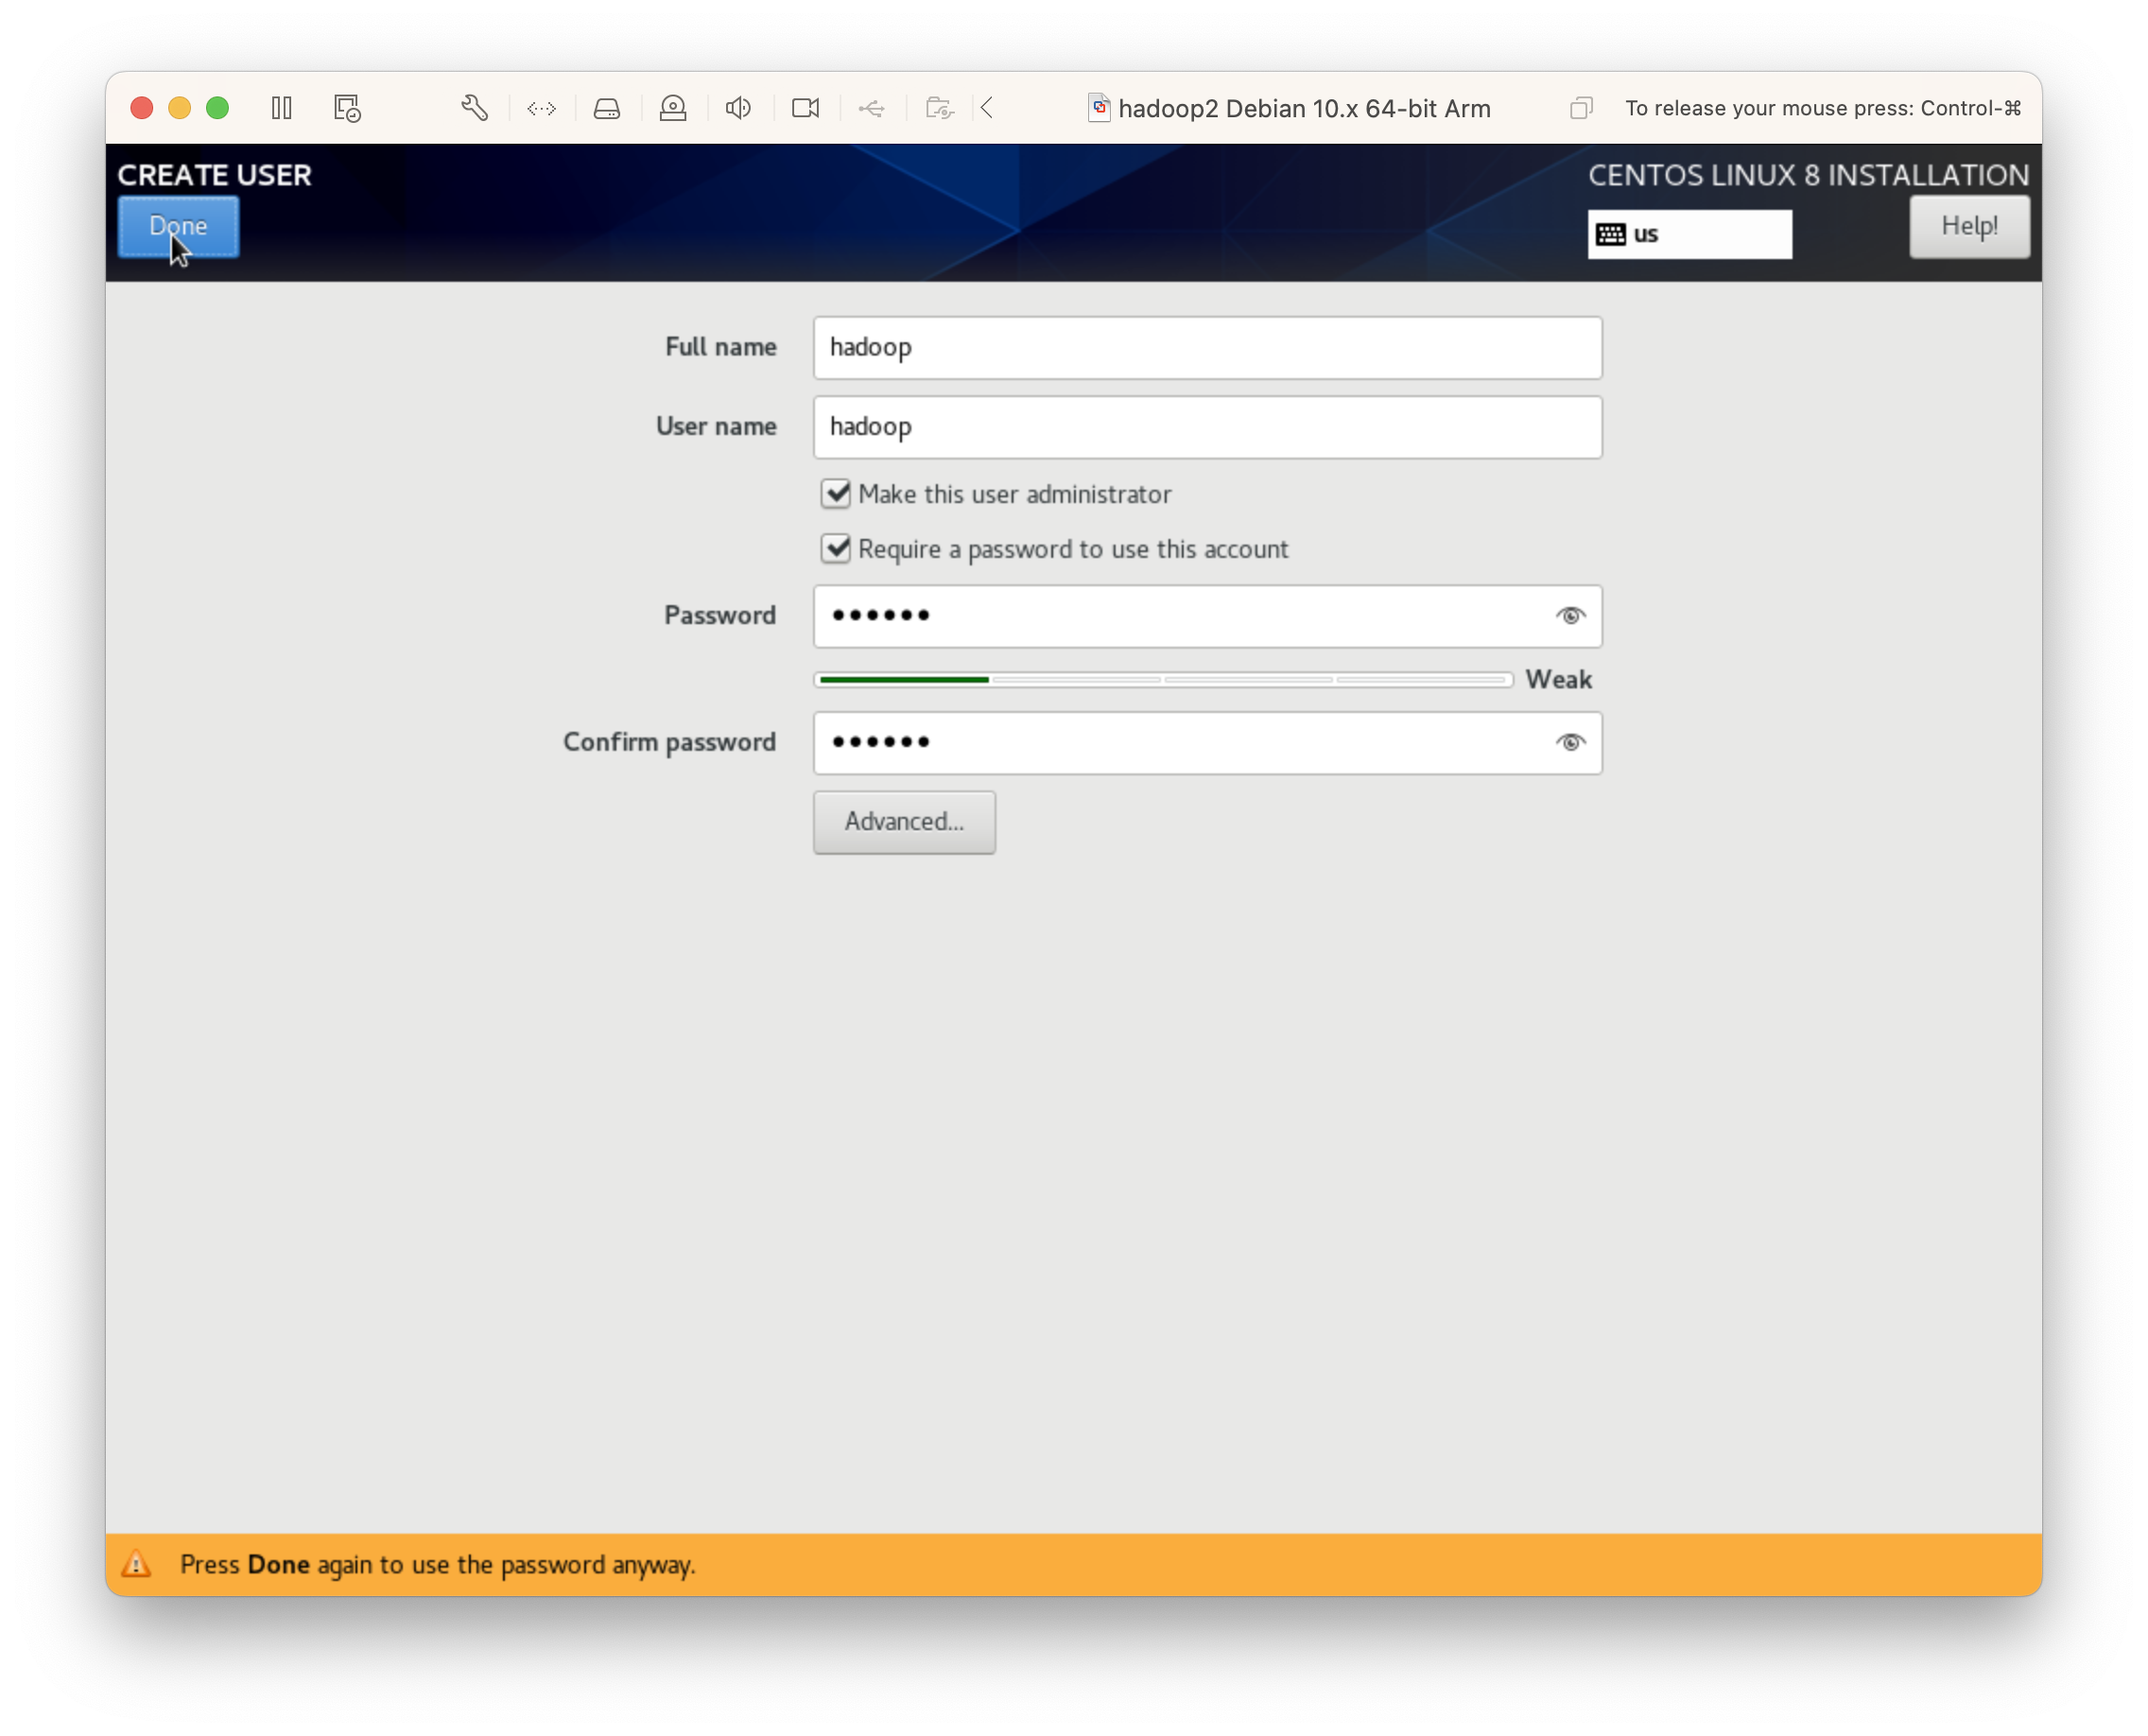Click the CD/DVD drive icon in toolbar
Screen dimensions: 2148x1736
coord(673,108)
